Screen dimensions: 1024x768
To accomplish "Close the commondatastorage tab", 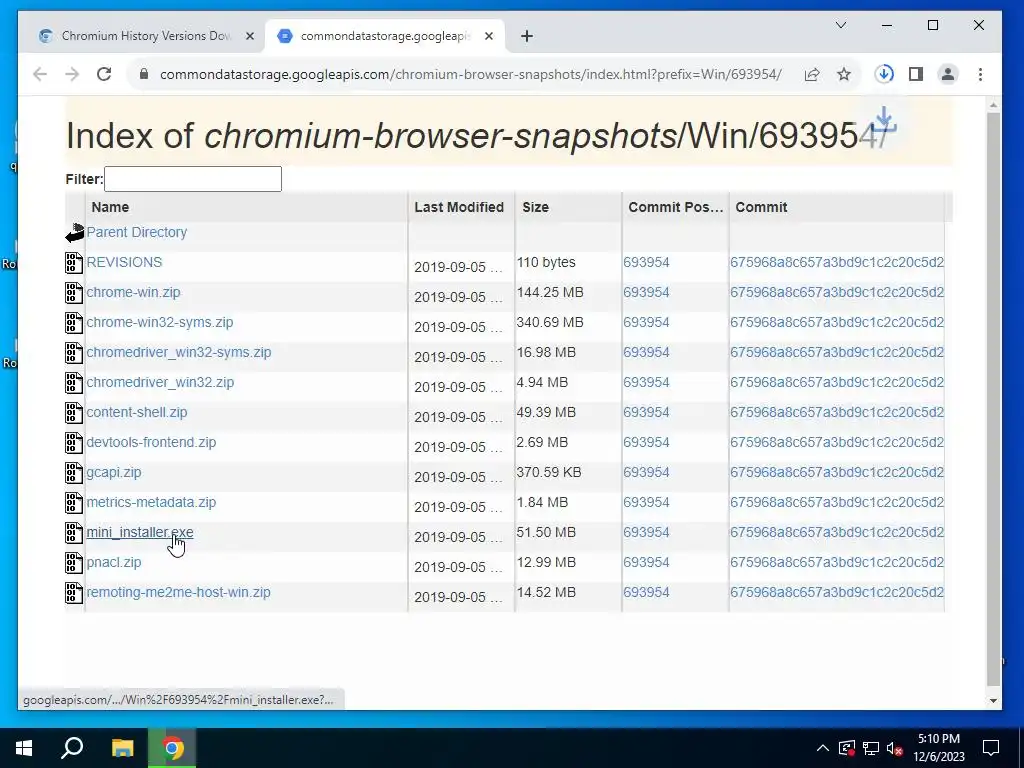I will (x=488, y=37).
